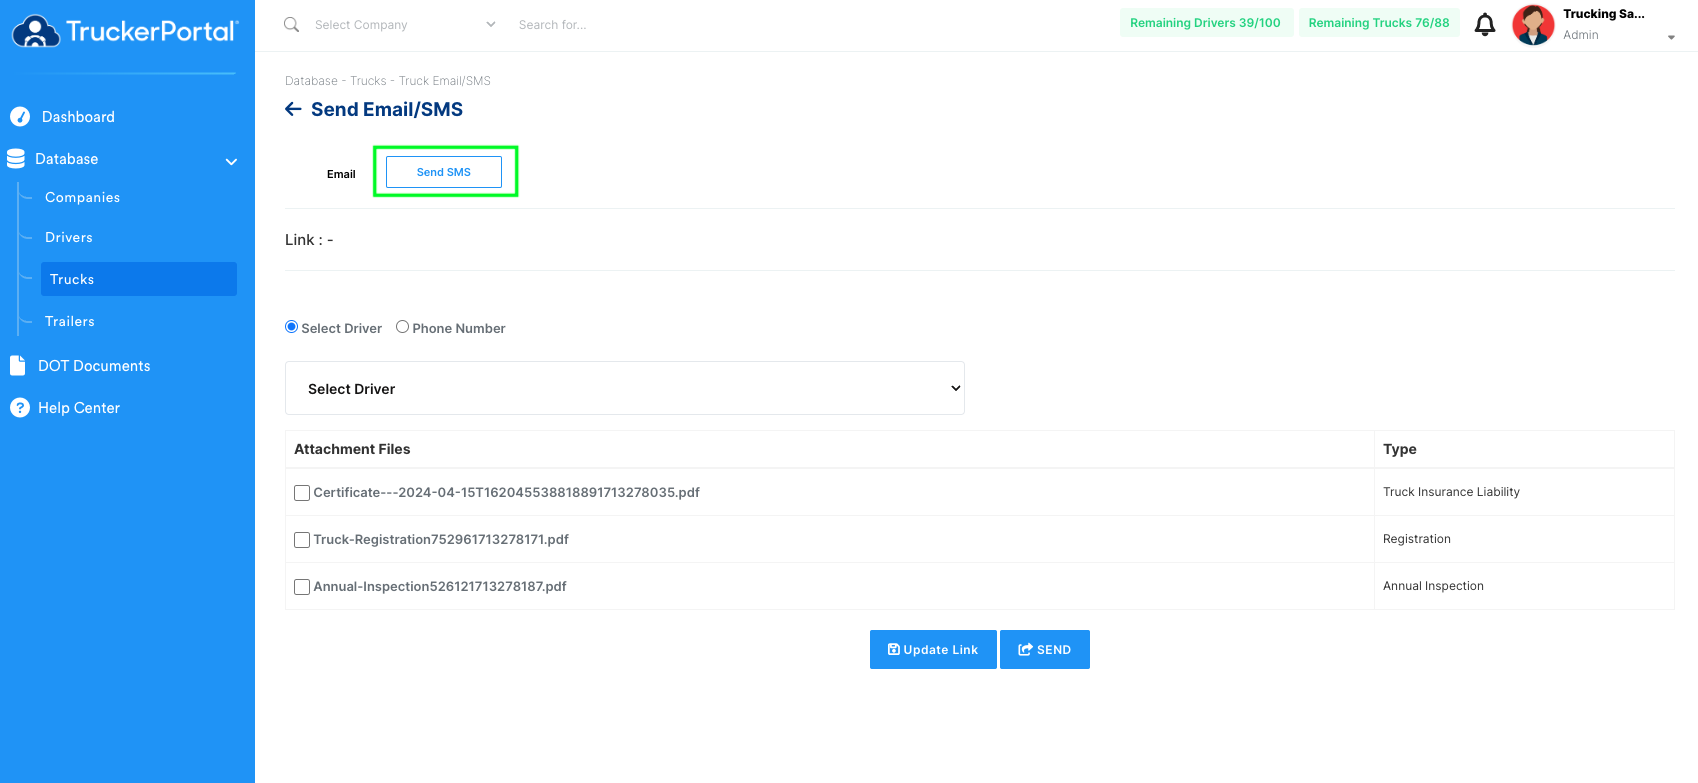Click the Attachment Files column header
The width and height of the screenshot is (1698, 783).
tap(830, 449)
